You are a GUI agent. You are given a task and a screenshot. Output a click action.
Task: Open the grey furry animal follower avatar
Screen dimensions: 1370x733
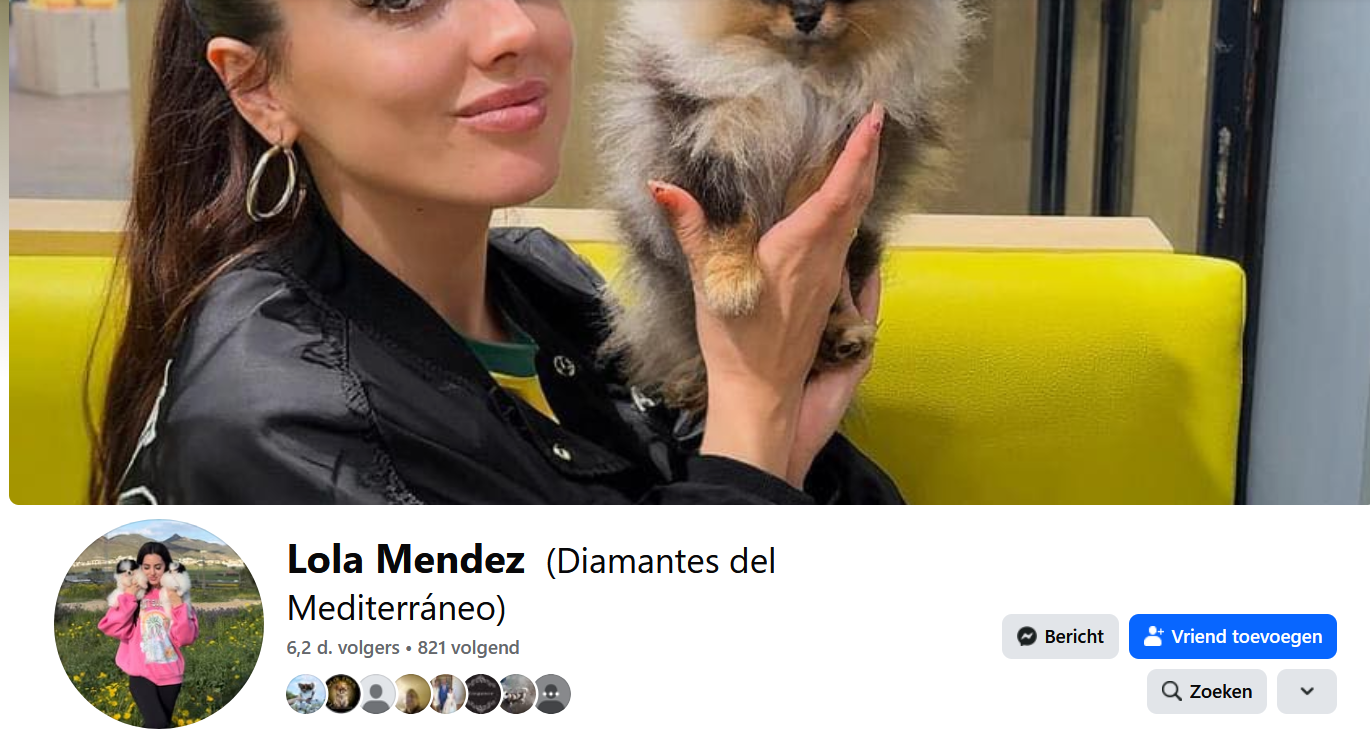coord(516,694)
